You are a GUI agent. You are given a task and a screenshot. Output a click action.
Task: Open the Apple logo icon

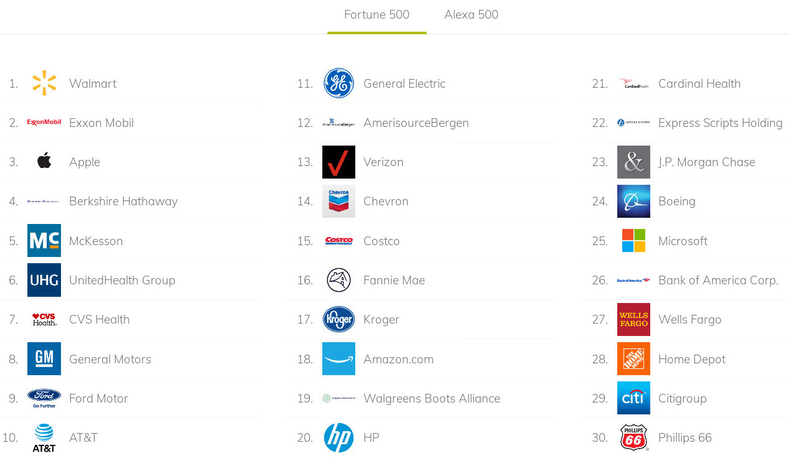44,162
